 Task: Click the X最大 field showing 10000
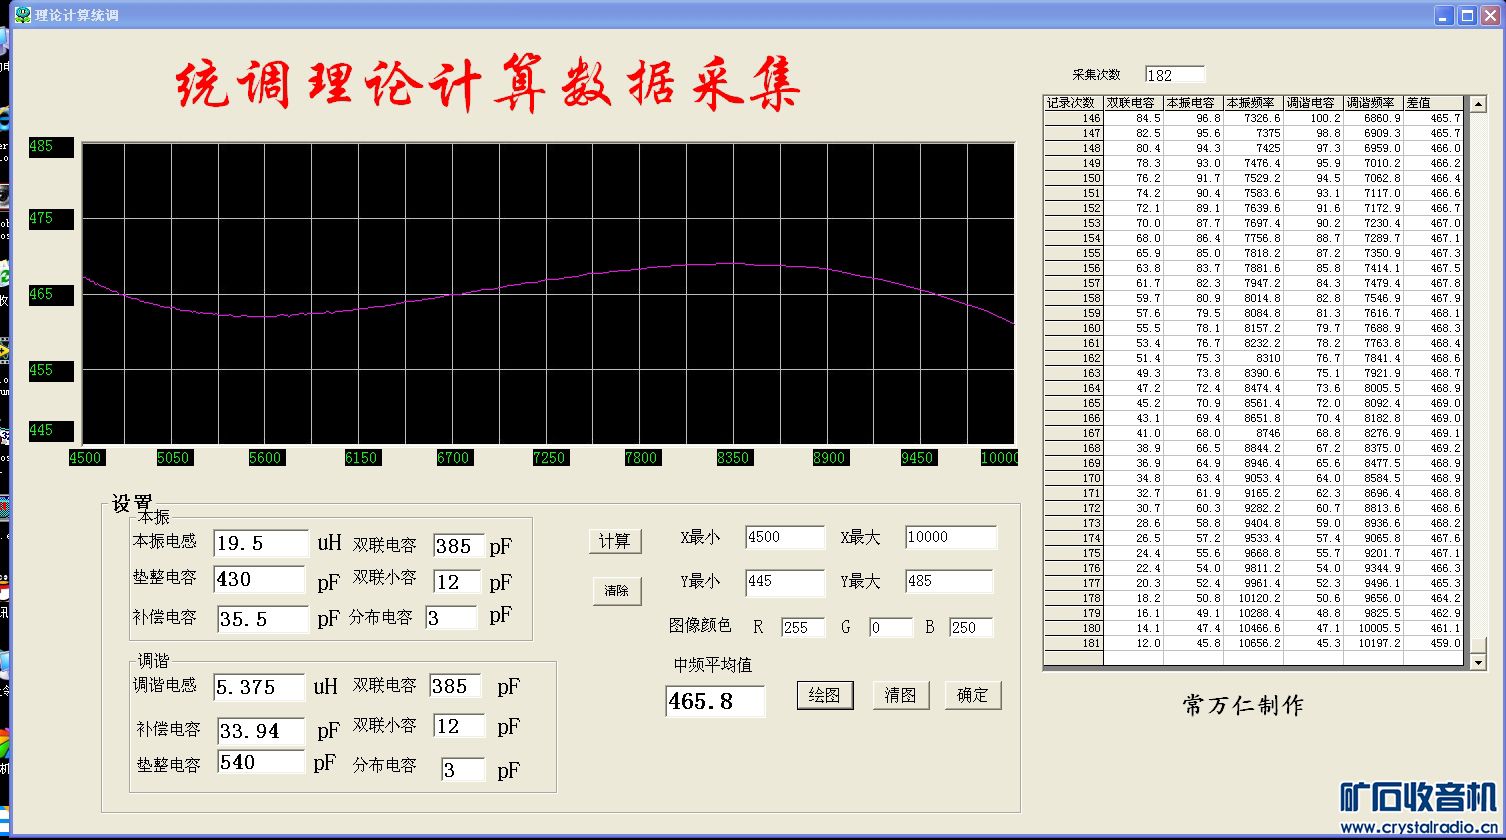click(950, 537)
